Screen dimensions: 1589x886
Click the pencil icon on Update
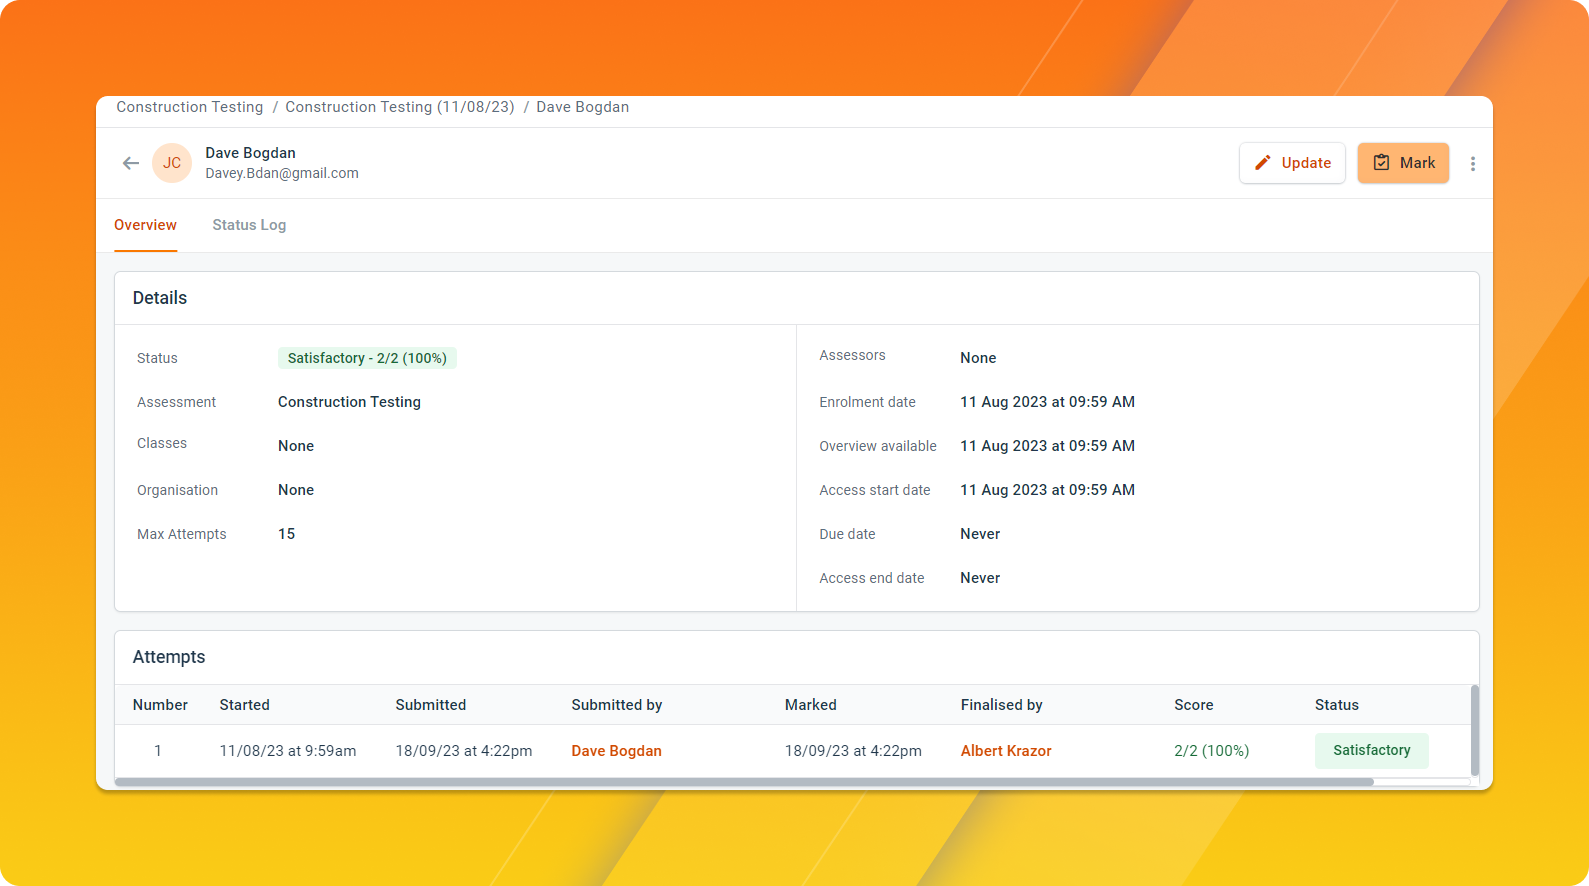(x=1263, y=163)
